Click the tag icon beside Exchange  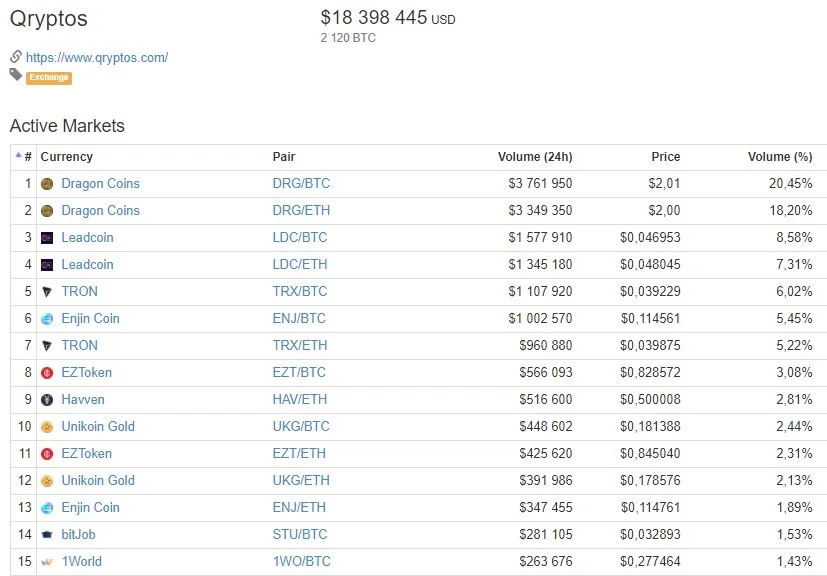coord(16,75)
